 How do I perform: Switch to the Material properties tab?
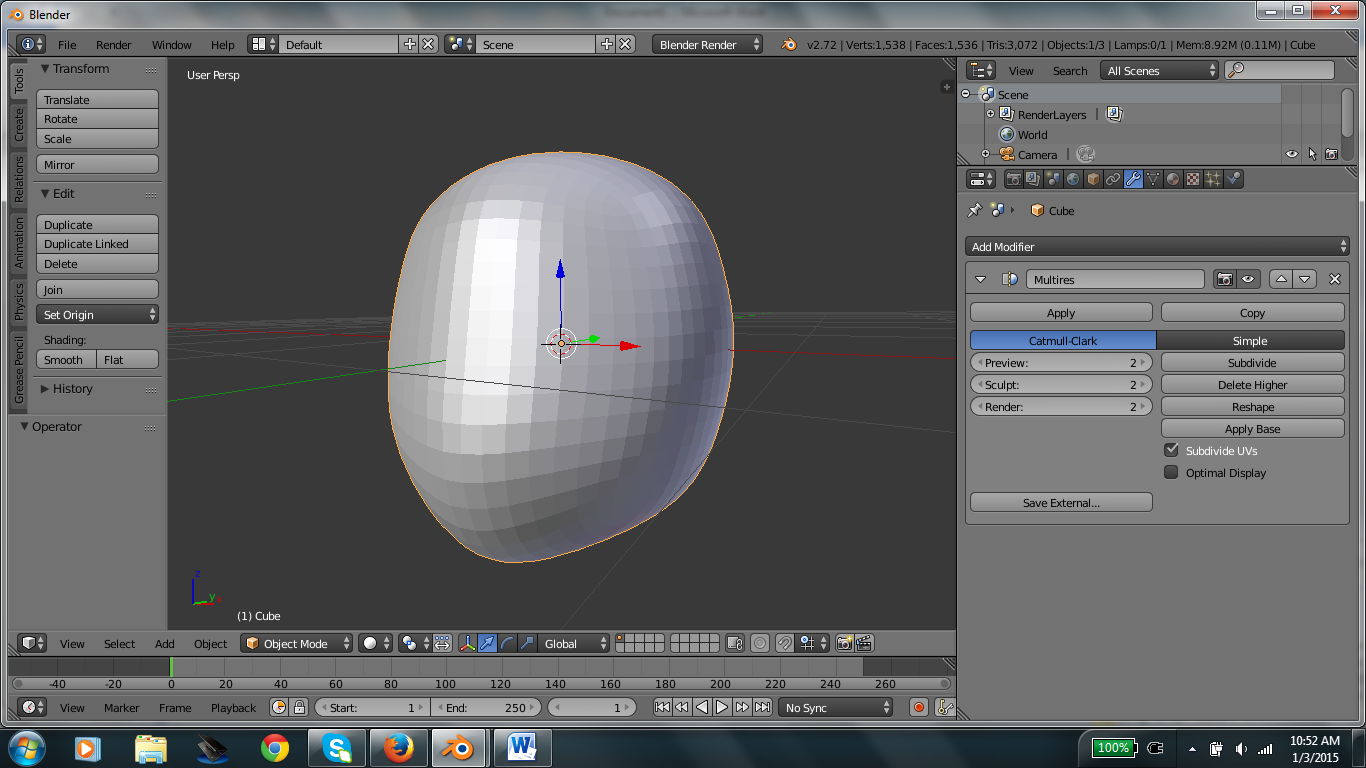[x=1172, y=178]
